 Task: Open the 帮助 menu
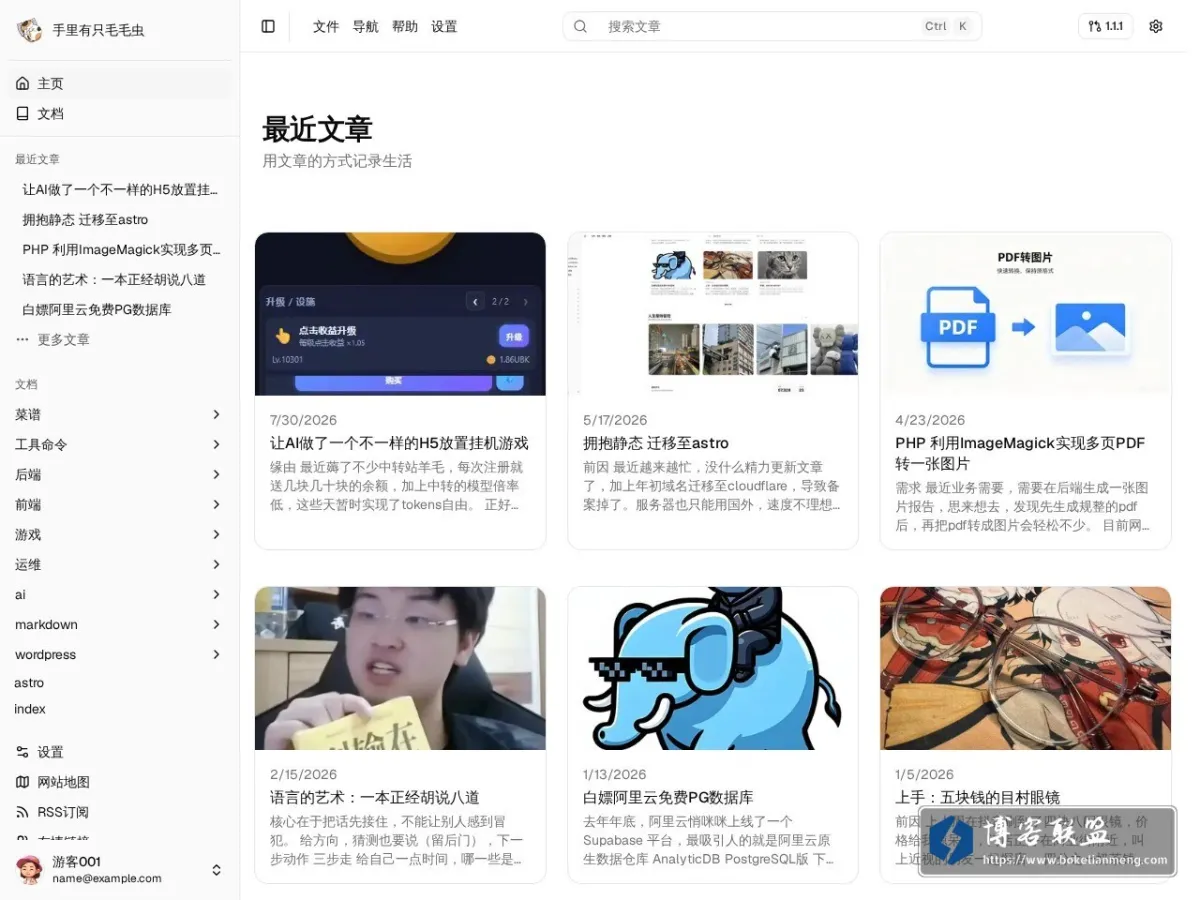pyautogui.click(x=405, y=27)
